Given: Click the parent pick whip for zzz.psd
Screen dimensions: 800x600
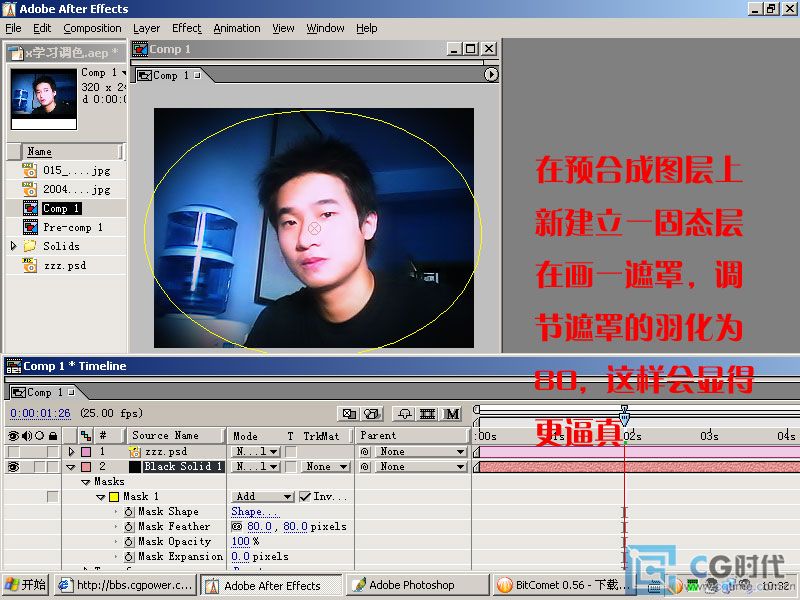Looking at the screenshot, I should 364,452.
